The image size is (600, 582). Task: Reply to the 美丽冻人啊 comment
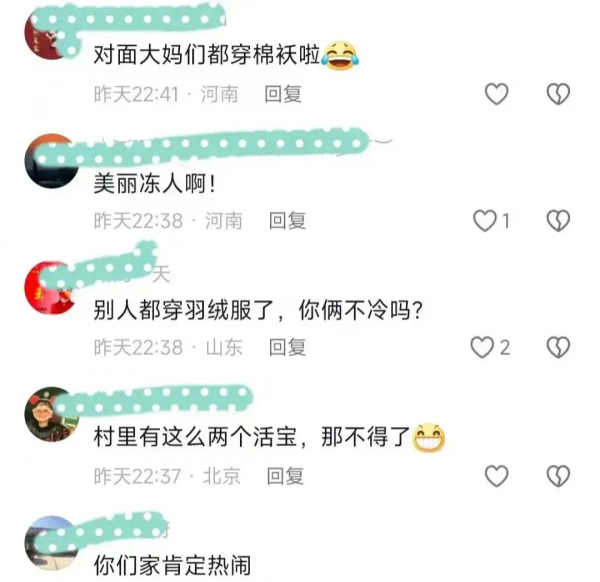pyautogui.click(x=287, y=221)
